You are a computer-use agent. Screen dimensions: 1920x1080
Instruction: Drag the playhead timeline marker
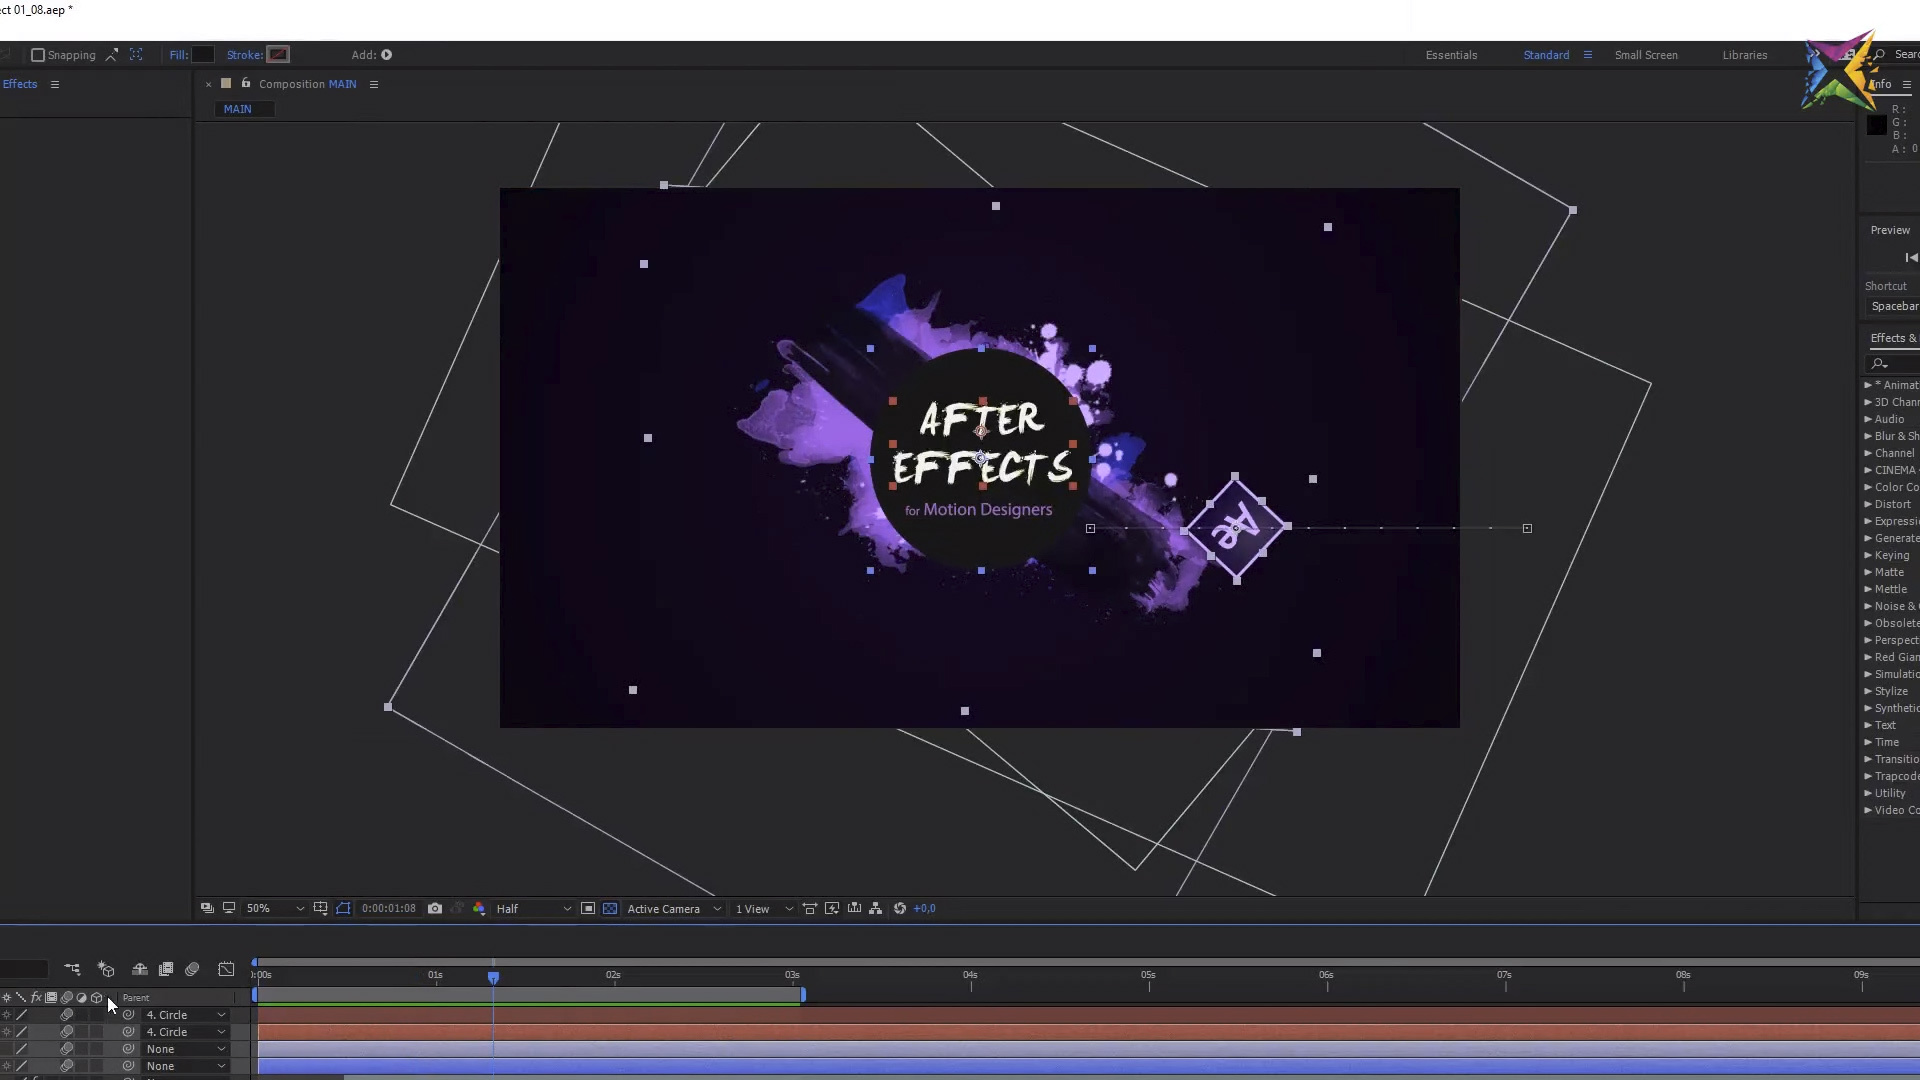point(492,976)
